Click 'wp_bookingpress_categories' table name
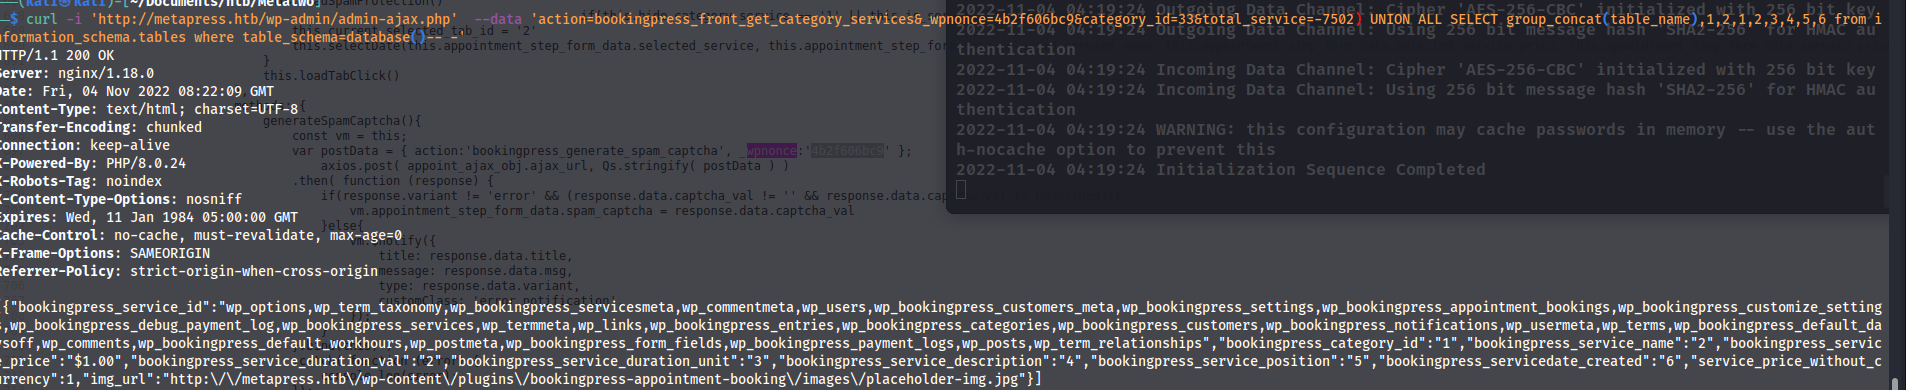 tap(946, 325)
